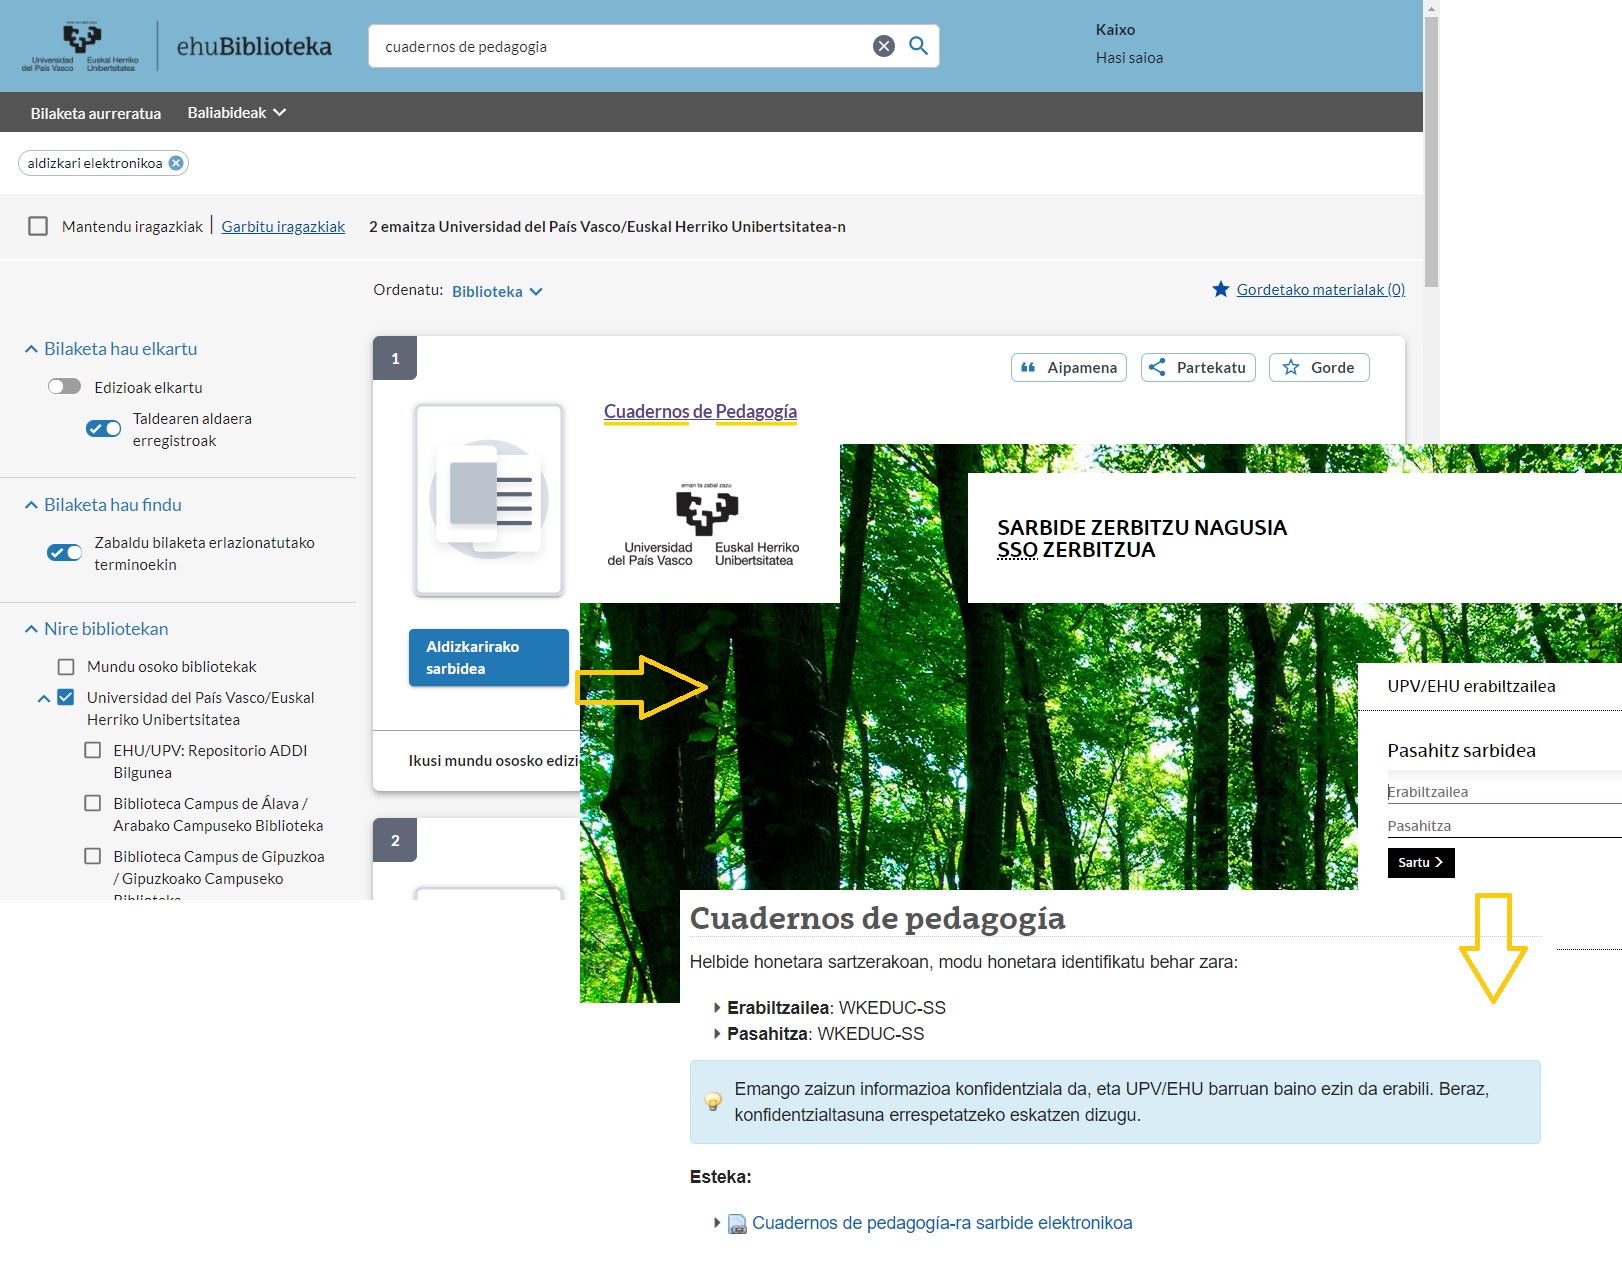Click the Aipamena citation quote icon
Viewport: 1622px width, 1274px height.
[x=1027, y=368]
